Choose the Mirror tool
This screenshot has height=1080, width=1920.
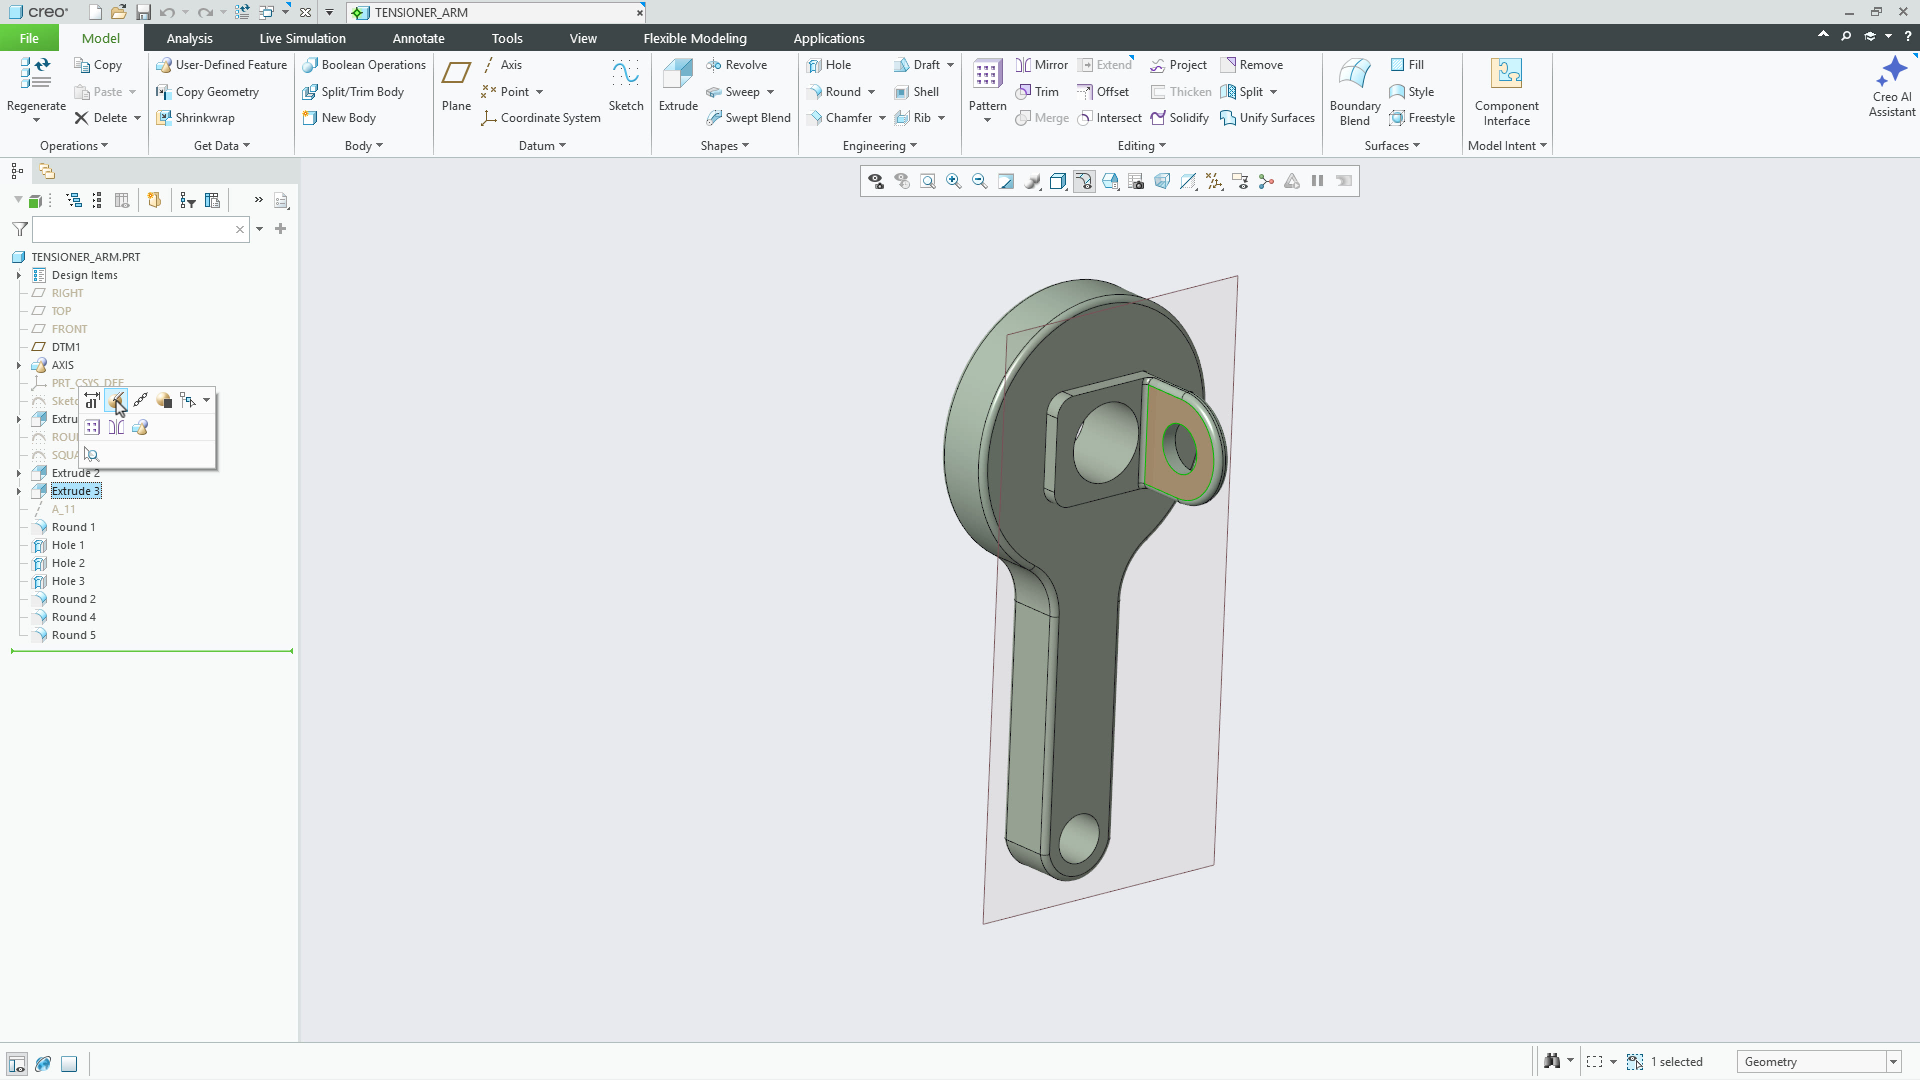[x=1041, y=65]
